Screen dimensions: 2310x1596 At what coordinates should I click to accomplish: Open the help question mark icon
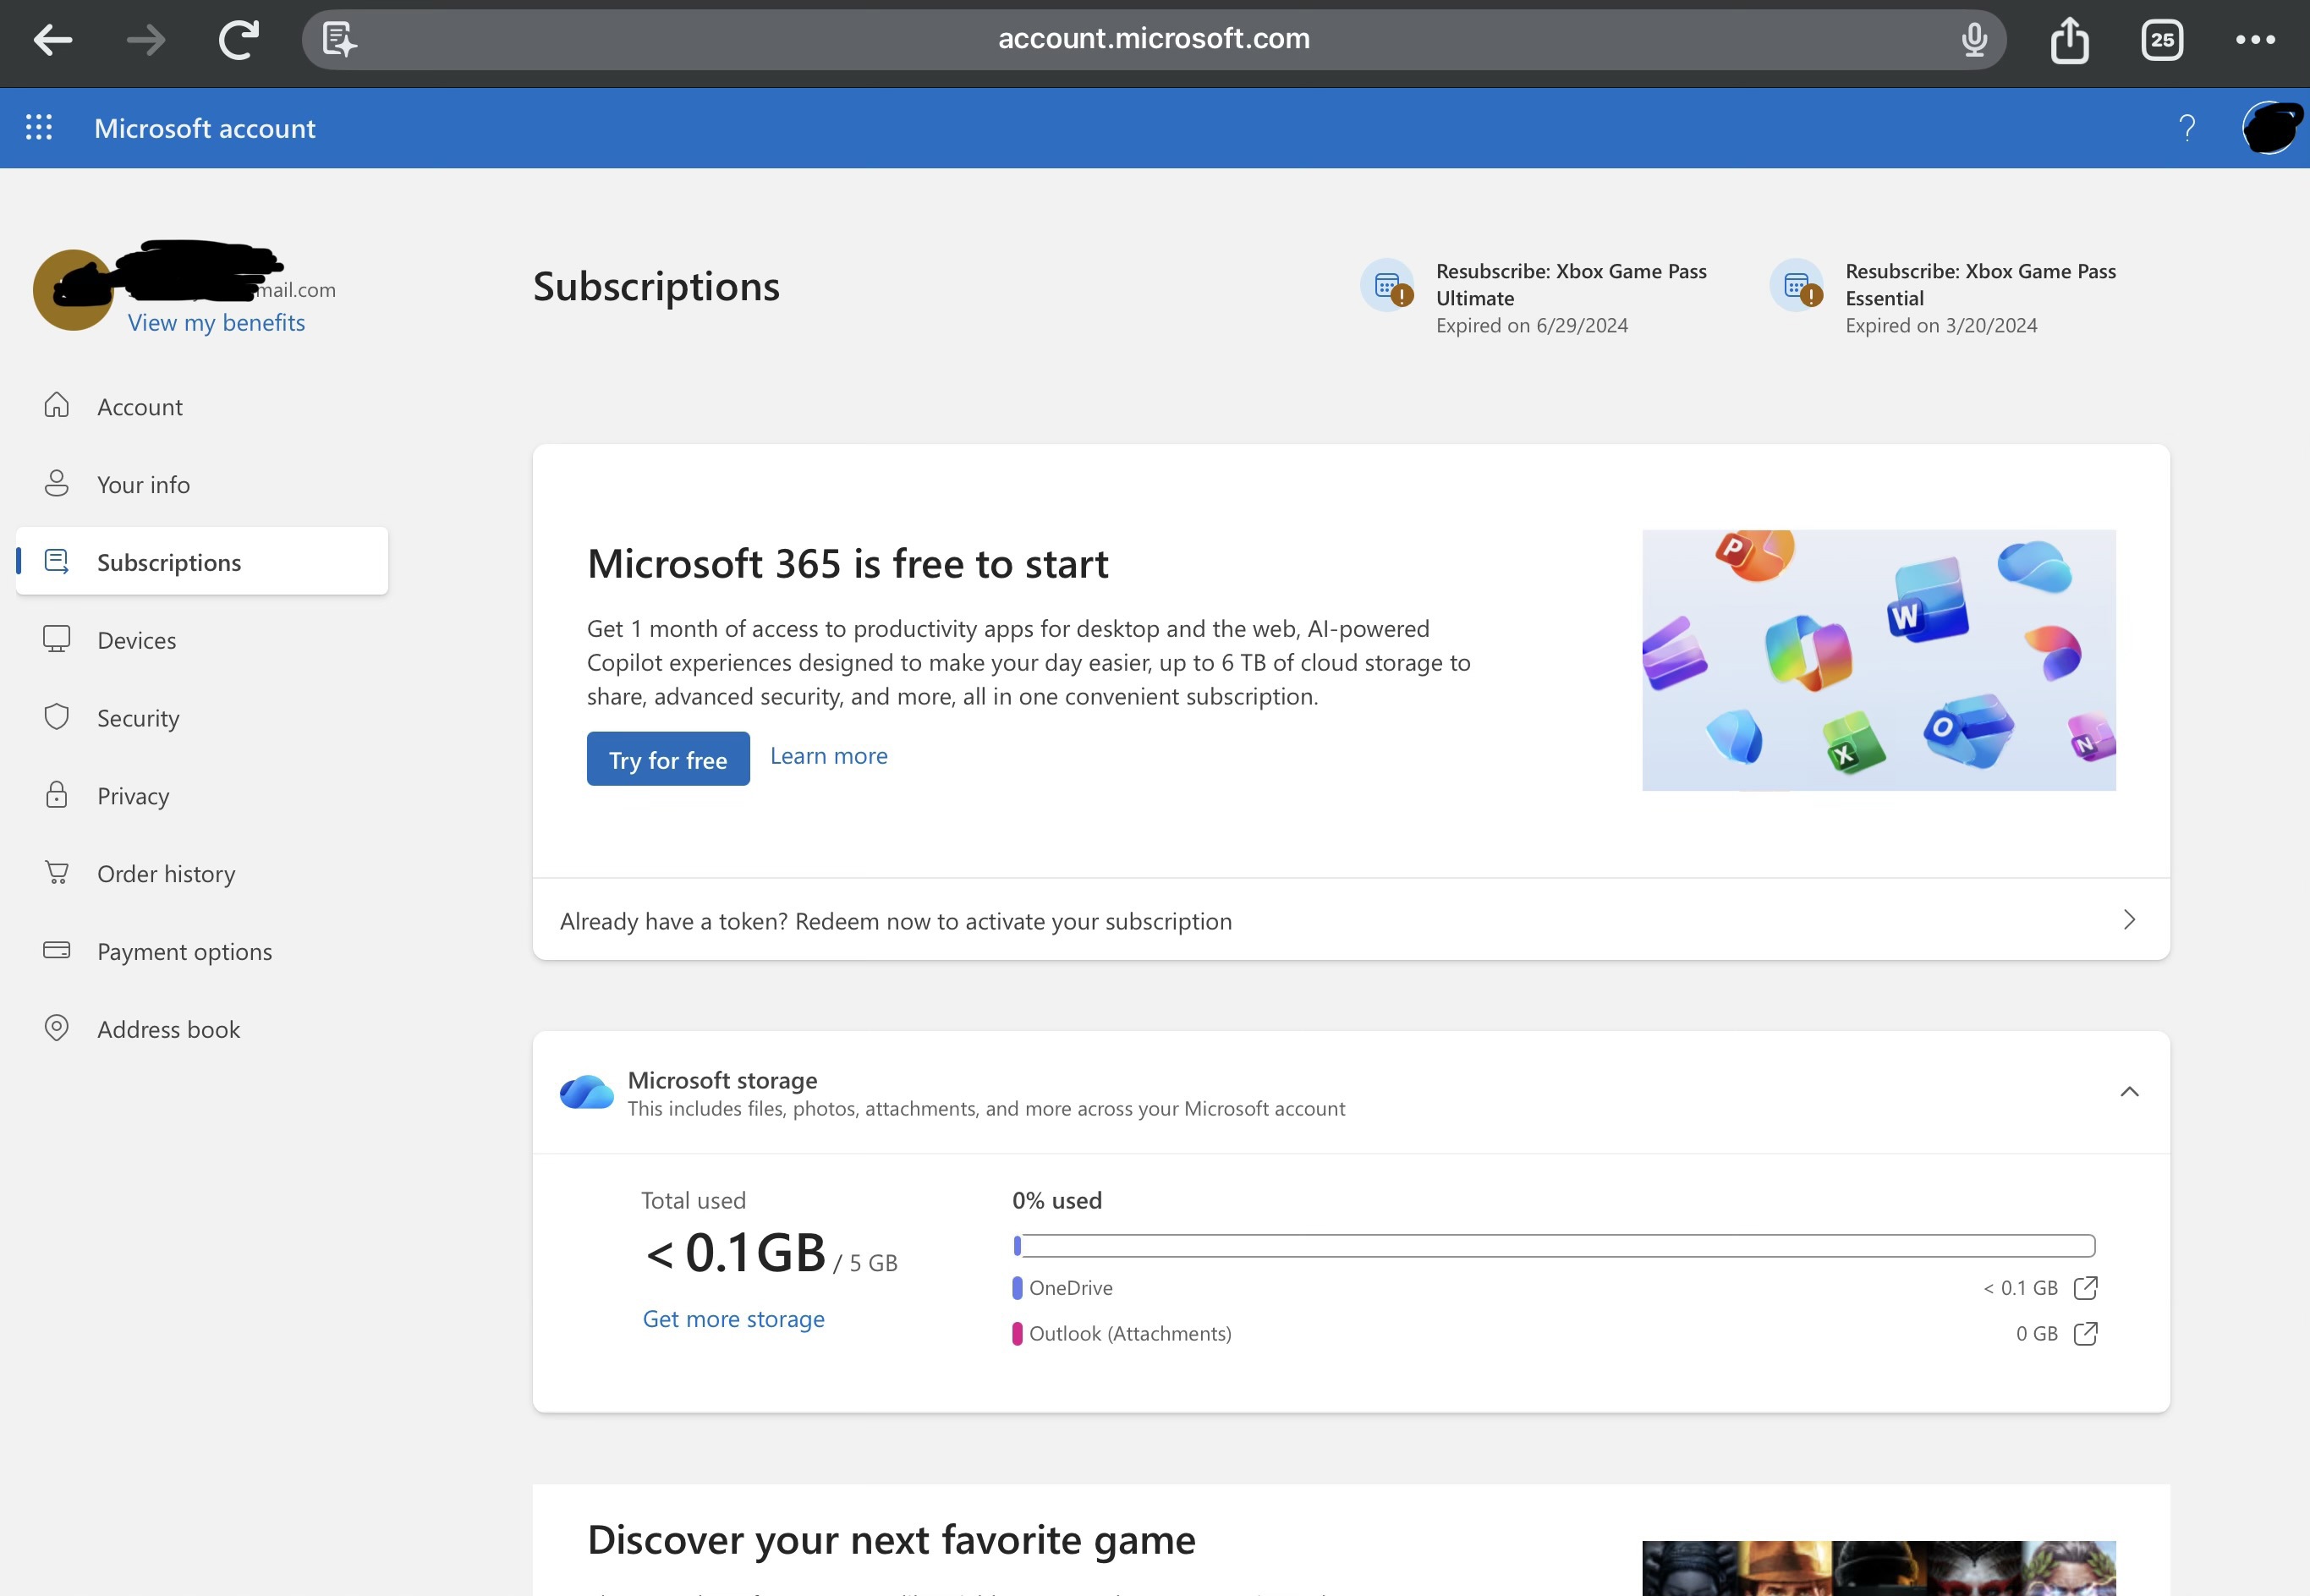2187,128
